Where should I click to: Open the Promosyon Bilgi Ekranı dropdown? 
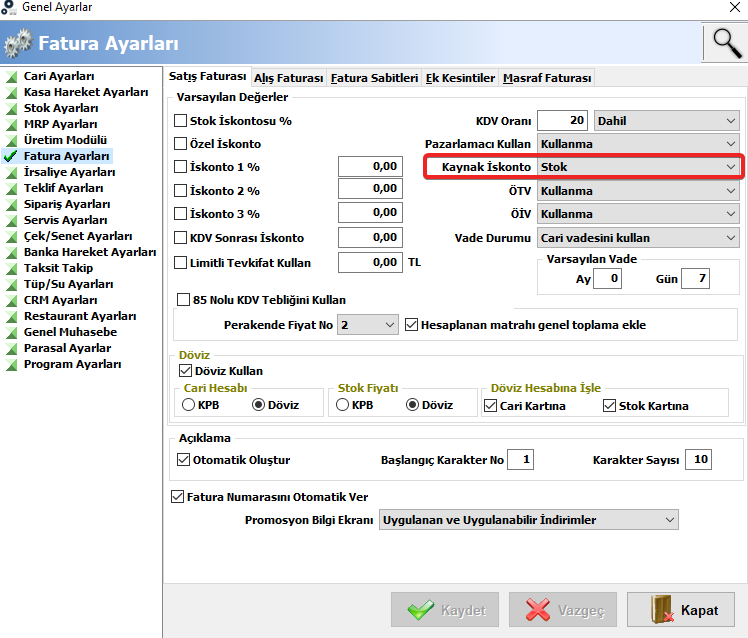click(x=529, y=520)
